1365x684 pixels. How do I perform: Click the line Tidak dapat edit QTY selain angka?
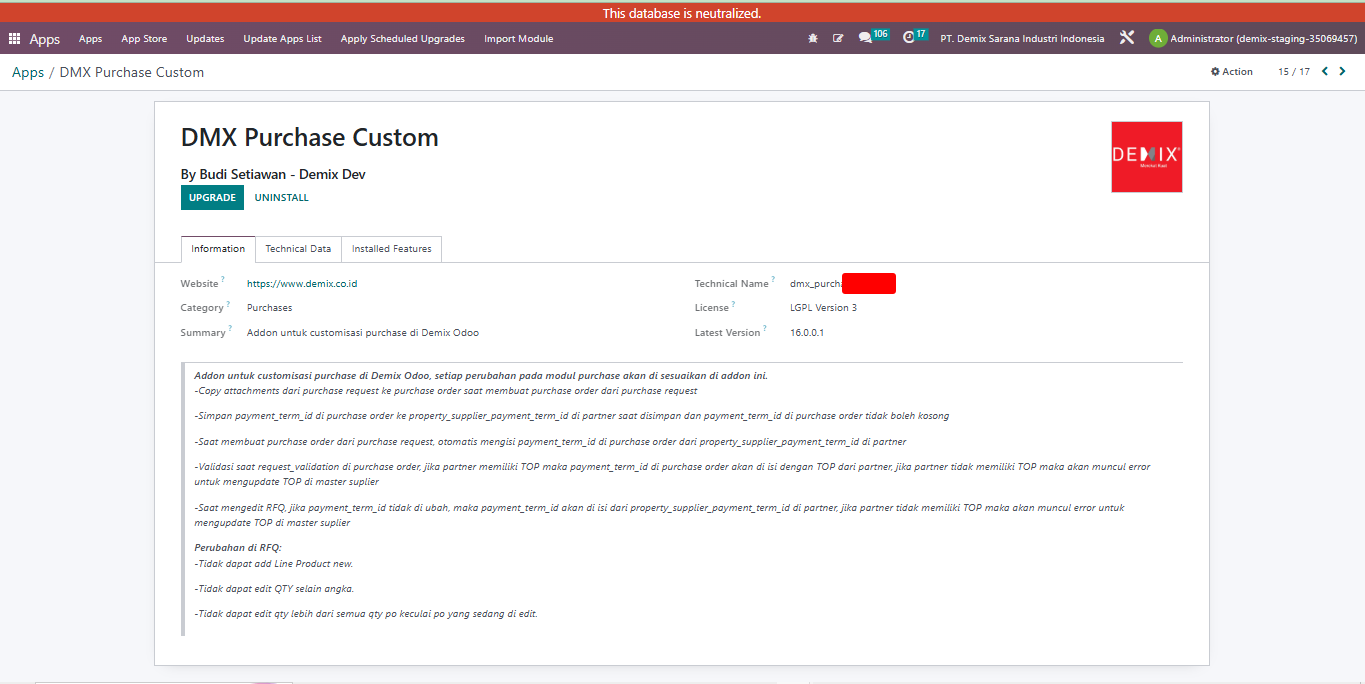click(x=274, y=589)
